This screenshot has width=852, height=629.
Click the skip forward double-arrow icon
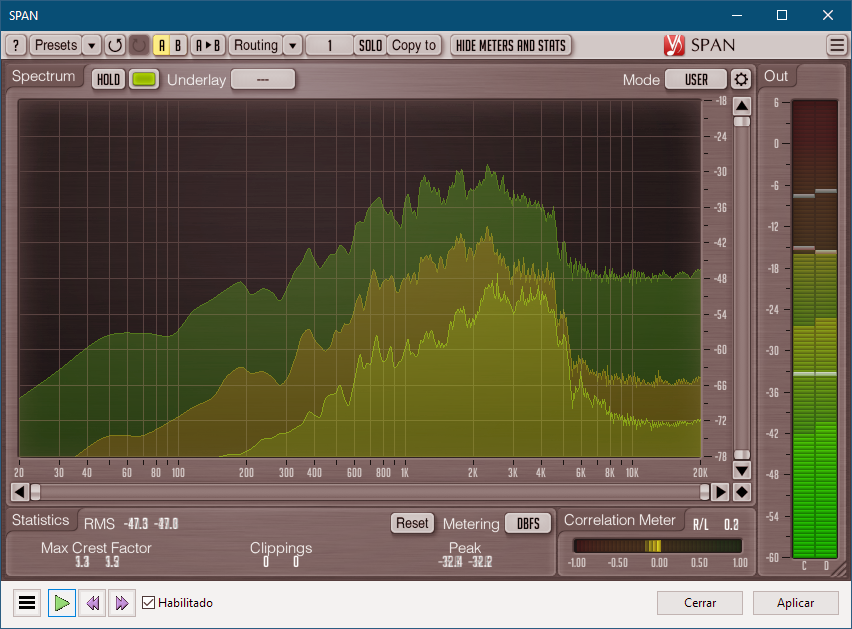point(122,603)
